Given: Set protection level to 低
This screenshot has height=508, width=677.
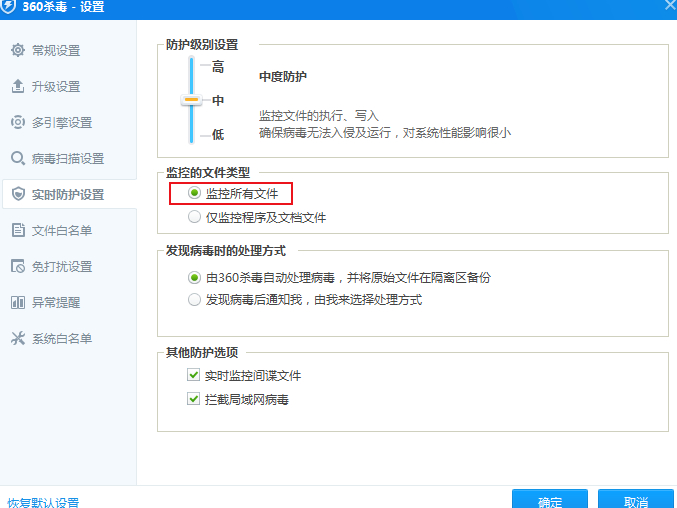Looking at the screenshot, I should tap(218, 134).
